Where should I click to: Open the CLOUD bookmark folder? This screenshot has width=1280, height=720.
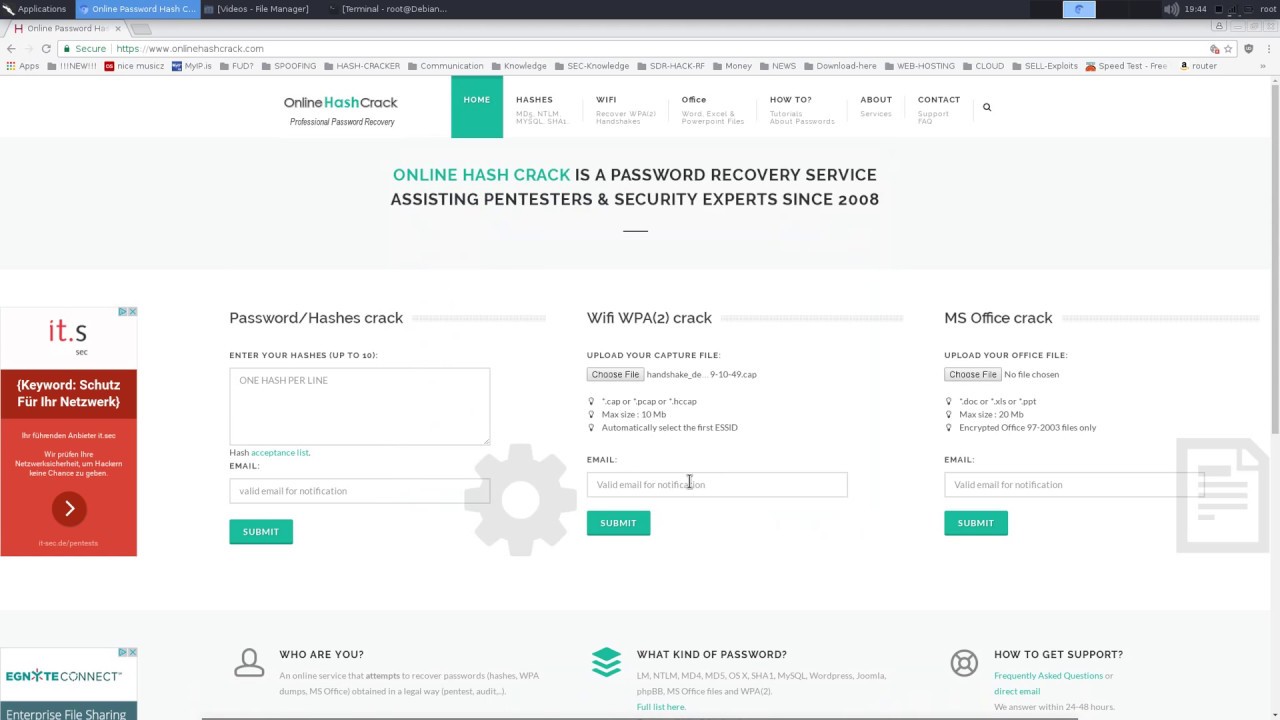click(x=983, y=66)
